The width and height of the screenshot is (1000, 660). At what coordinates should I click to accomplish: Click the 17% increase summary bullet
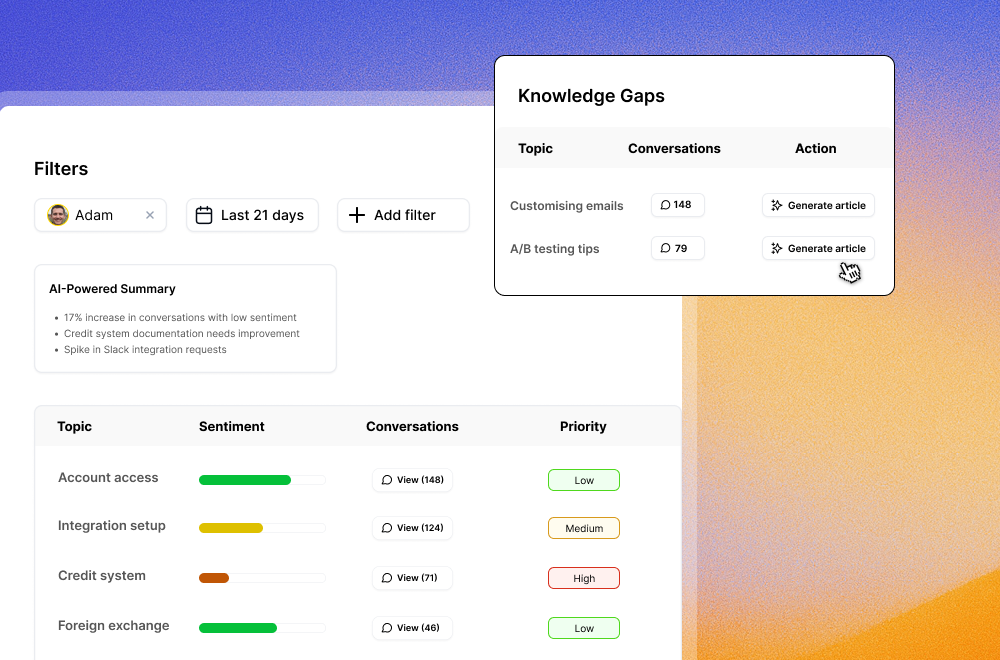pos(180,318)
